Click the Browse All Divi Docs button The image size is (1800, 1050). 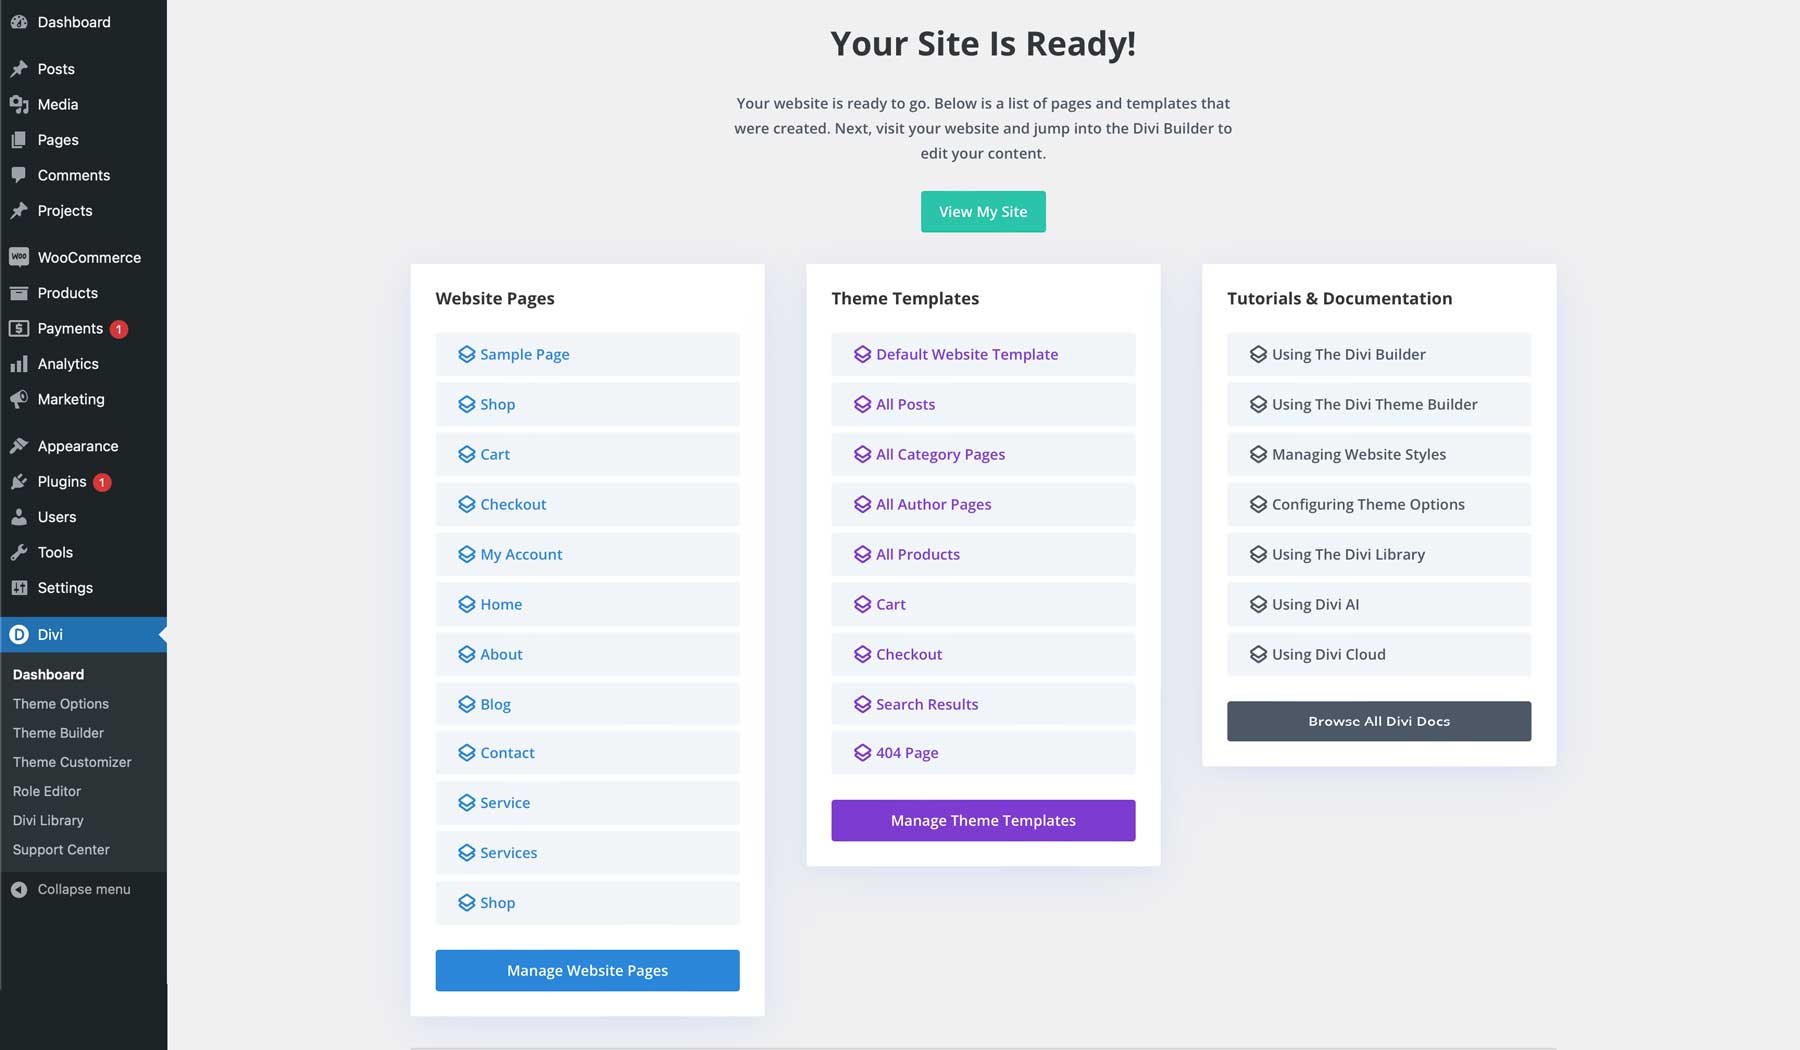point(1378,721)
